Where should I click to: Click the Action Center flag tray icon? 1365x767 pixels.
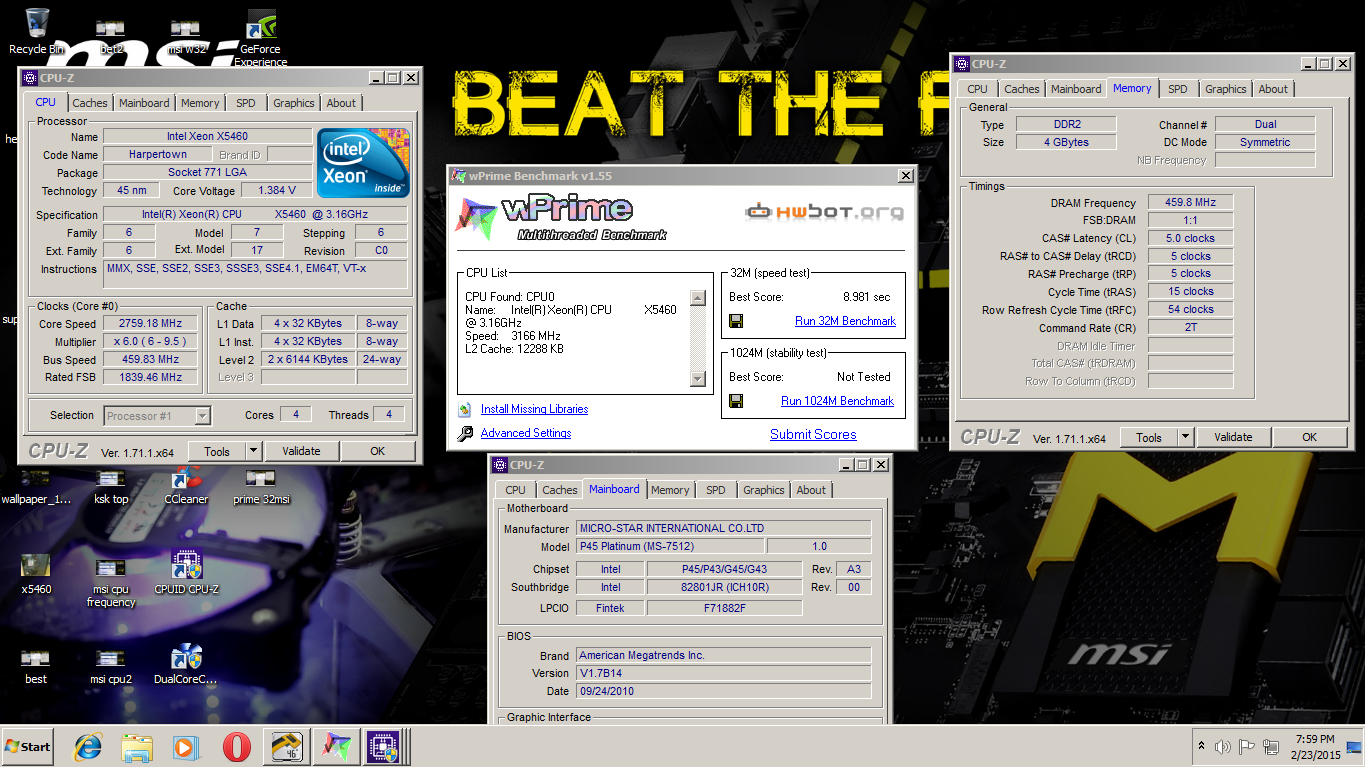tap(1246, 747)
